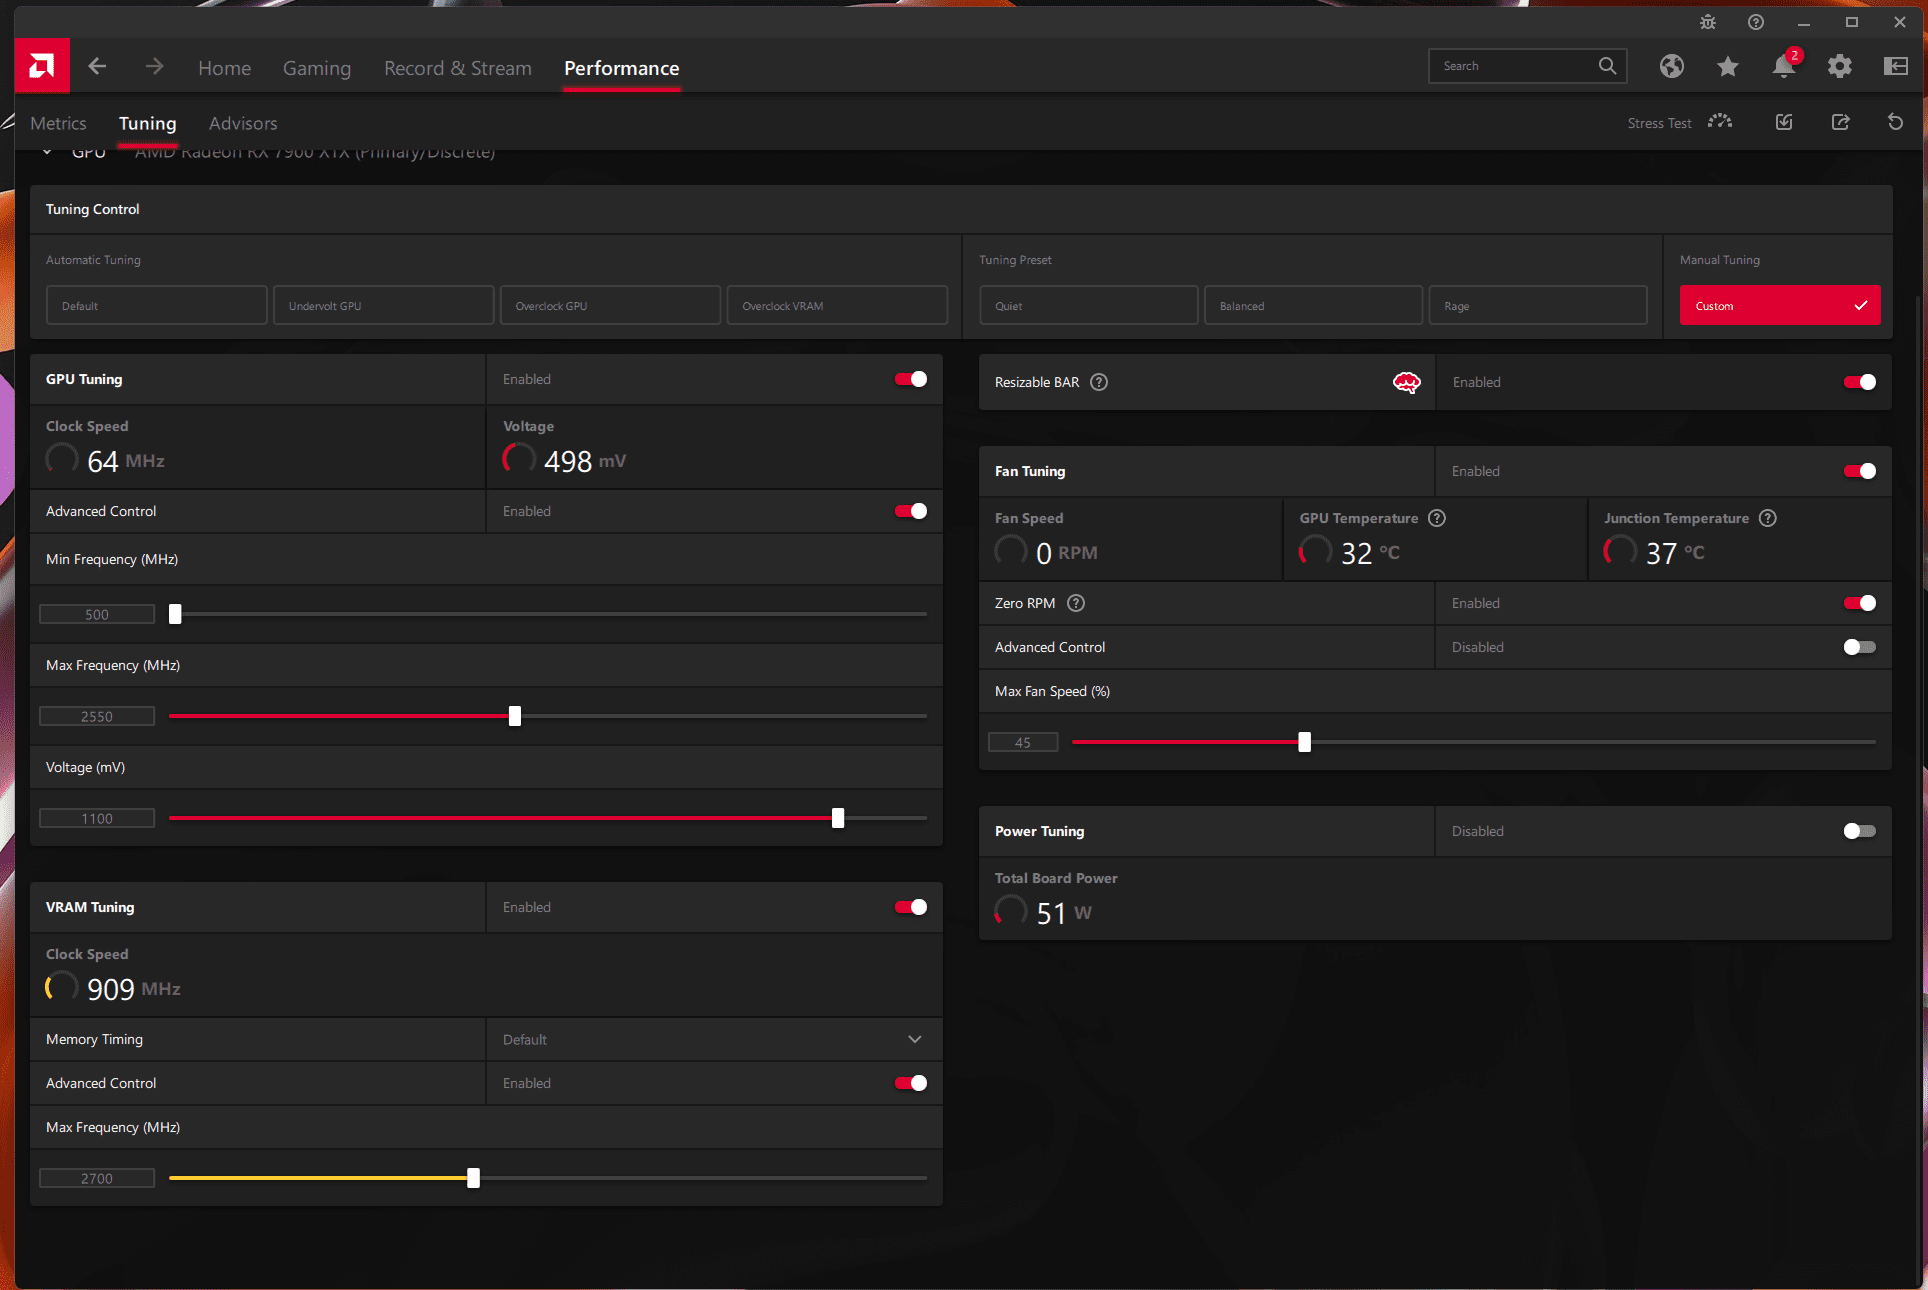Select the Tuning sub-tab
Viewport: 1928px width, 1290px height.
click(147, 123)
